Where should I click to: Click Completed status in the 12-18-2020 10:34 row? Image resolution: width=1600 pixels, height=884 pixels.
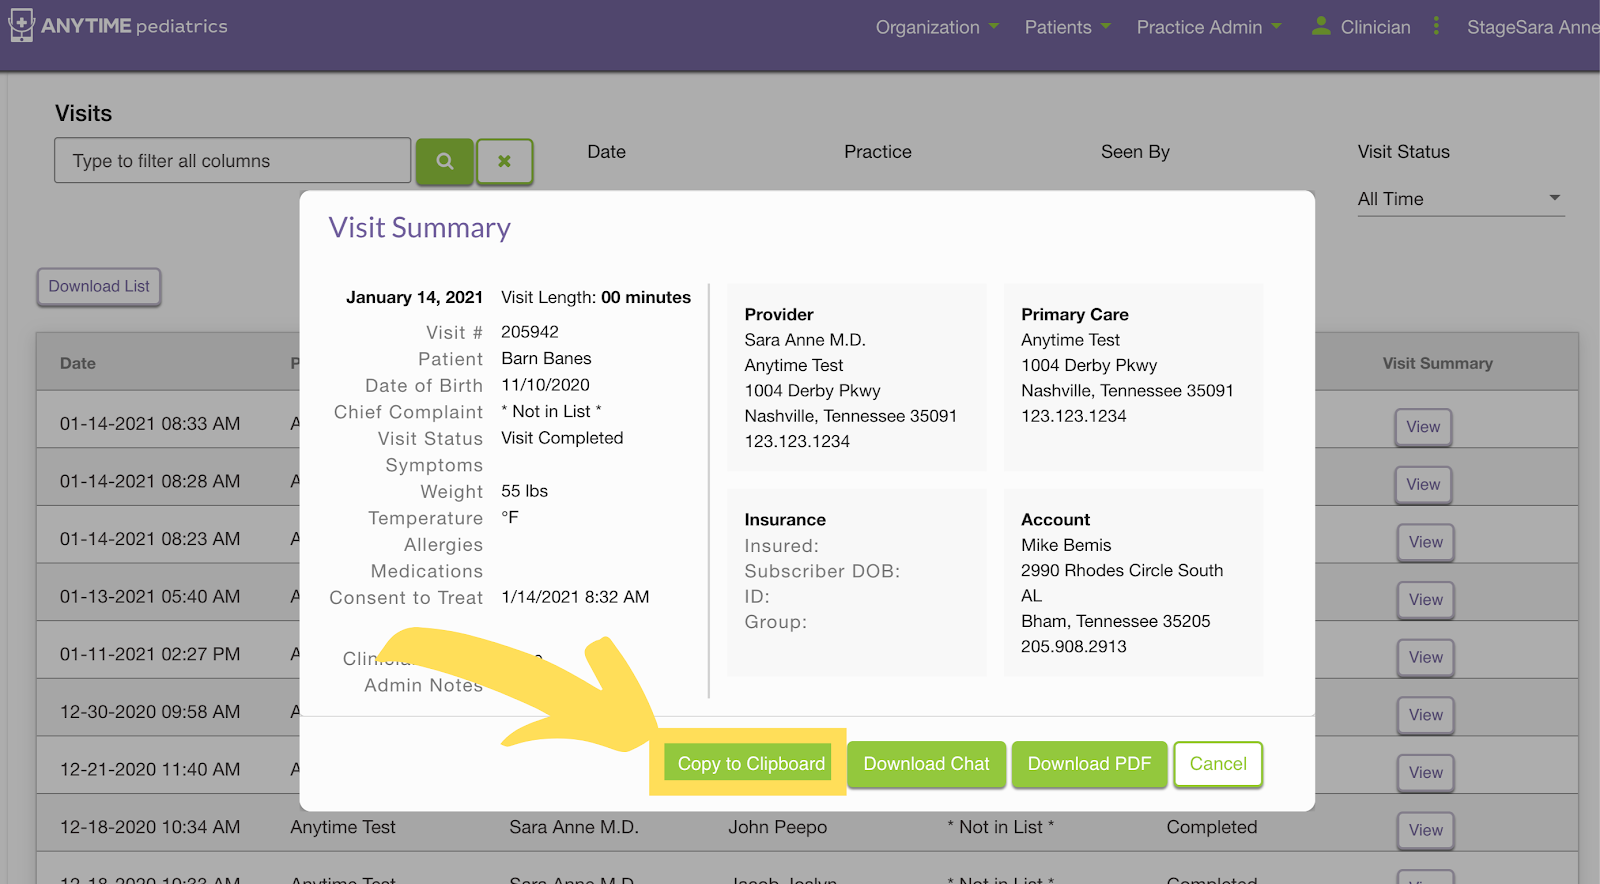(x=1211, y=828)
